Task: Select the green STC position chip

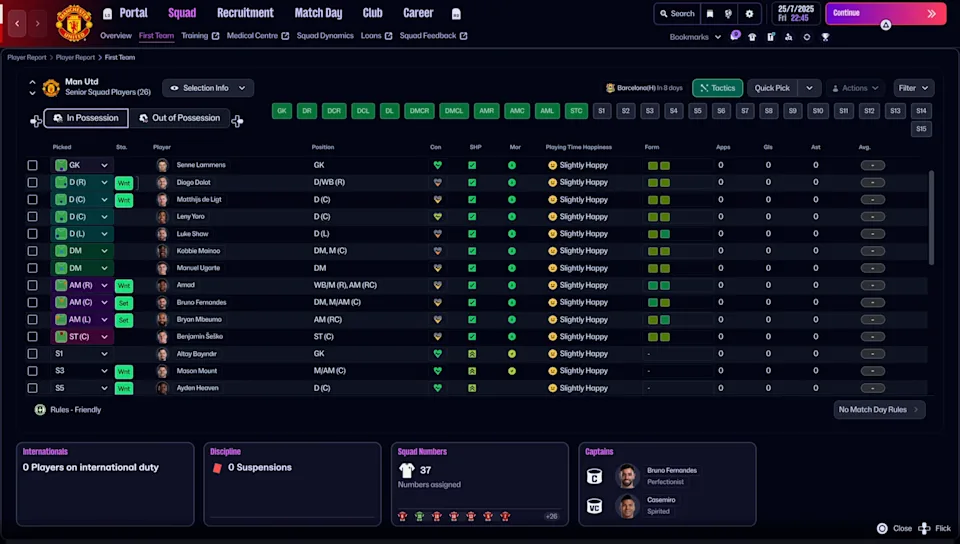Action: [x=576, y=111]
